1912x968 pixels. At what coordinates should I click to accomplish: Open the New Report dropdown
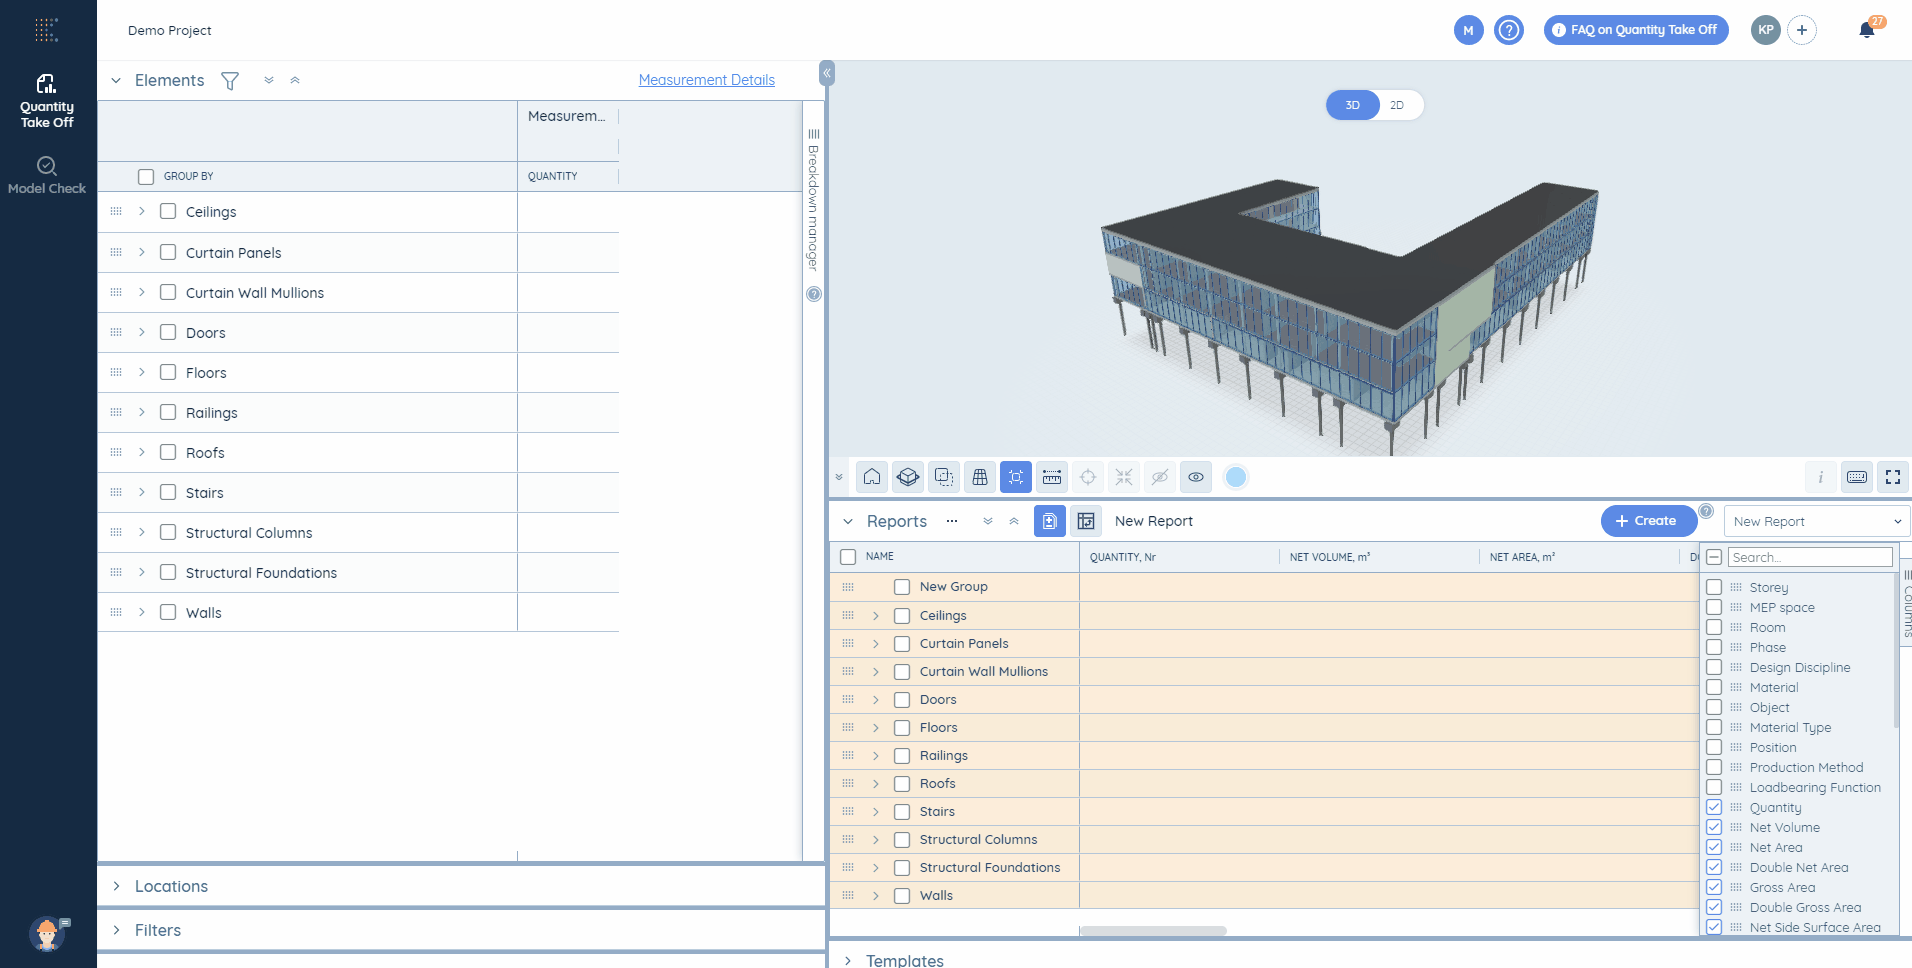pyautogui.click(x=1817, y=521)
